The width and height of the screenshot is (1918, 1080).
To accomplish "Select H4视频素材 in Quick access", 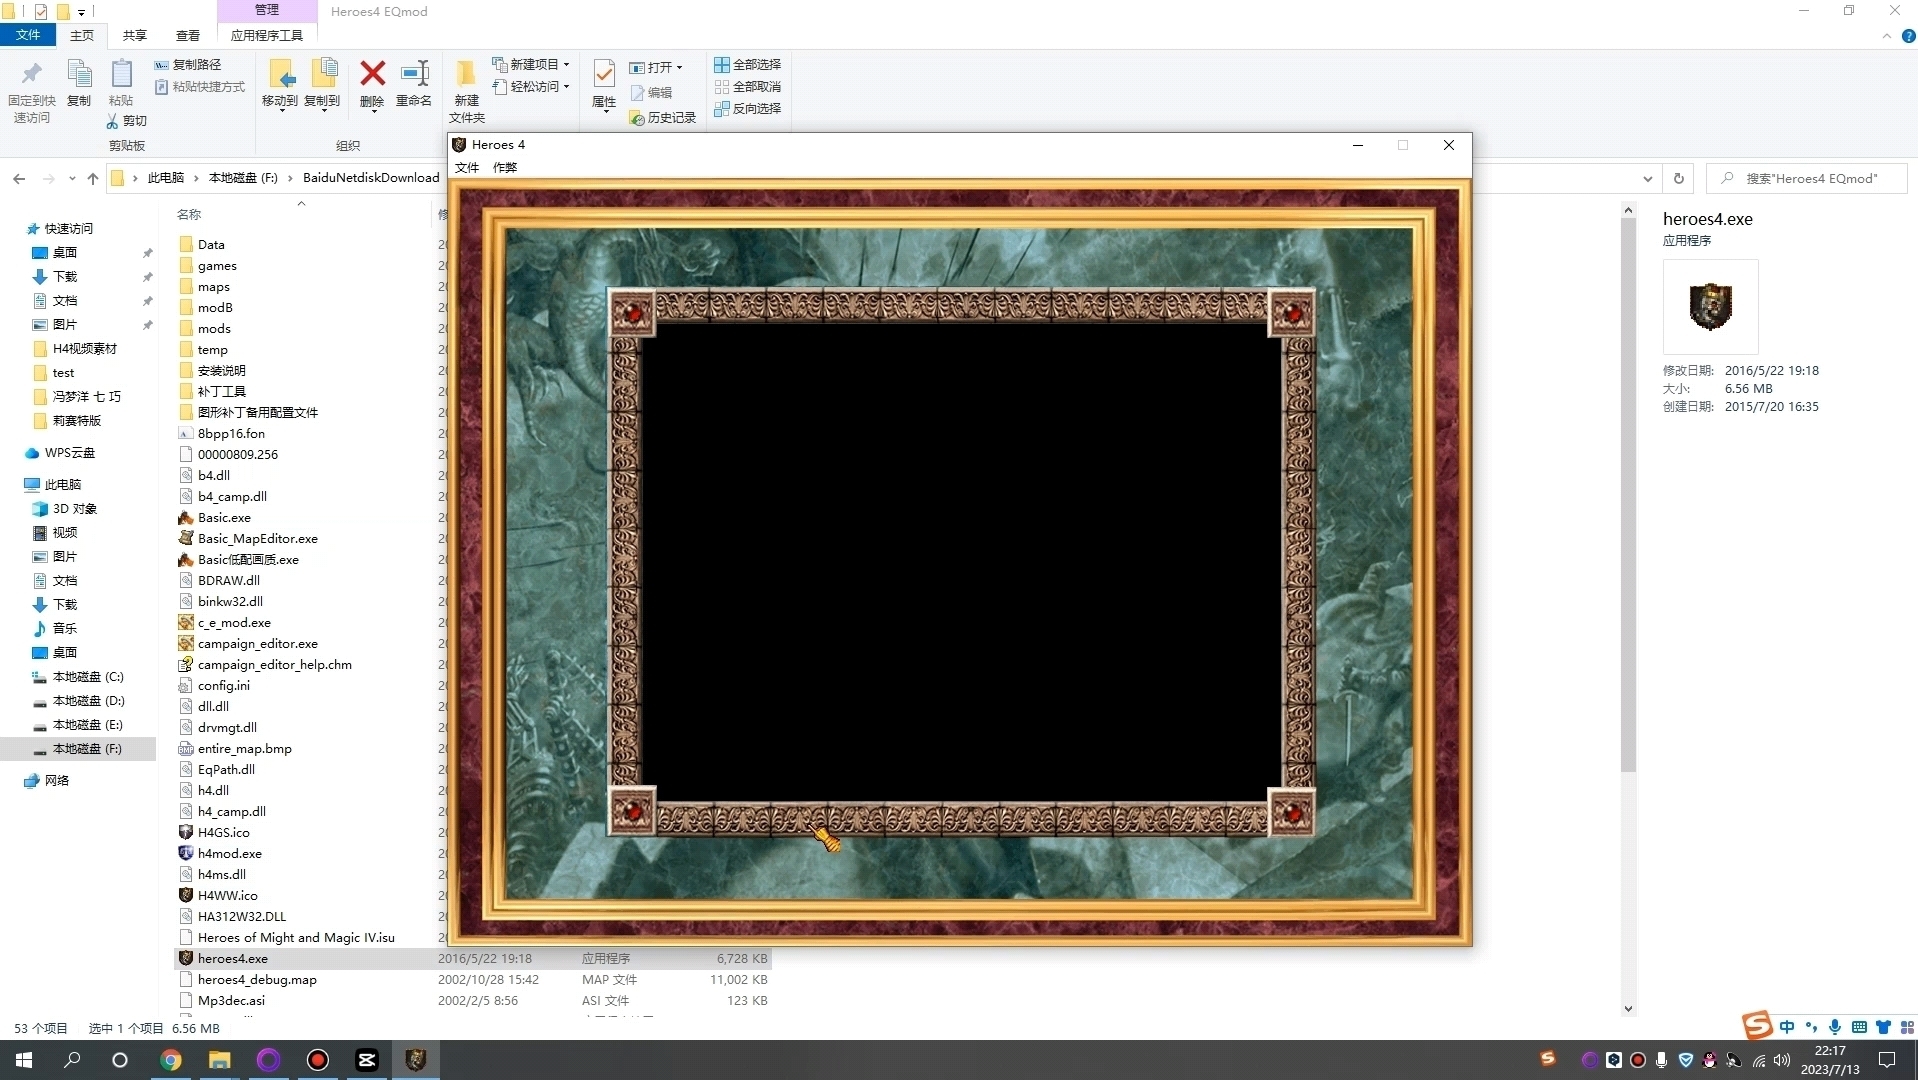I will (84, 349).
